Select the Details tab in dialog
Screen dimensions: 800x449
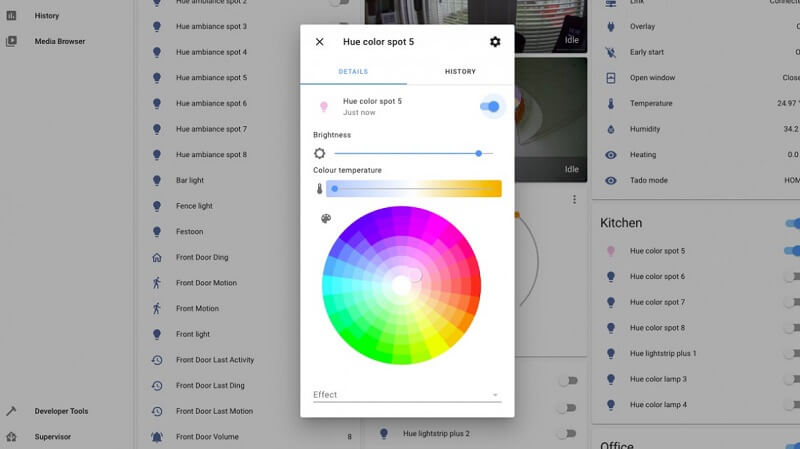tap(353, 71)
